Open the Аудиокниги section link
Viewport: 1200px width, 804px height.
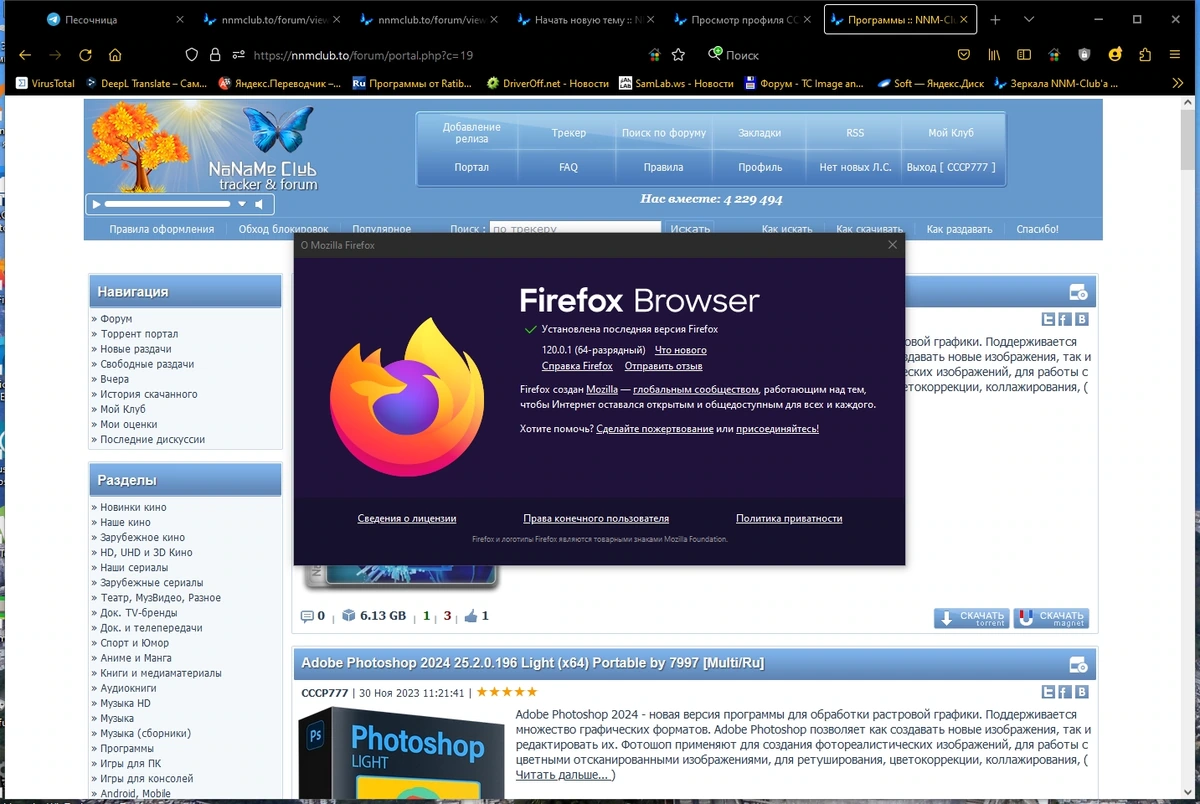tap(128, 688)
